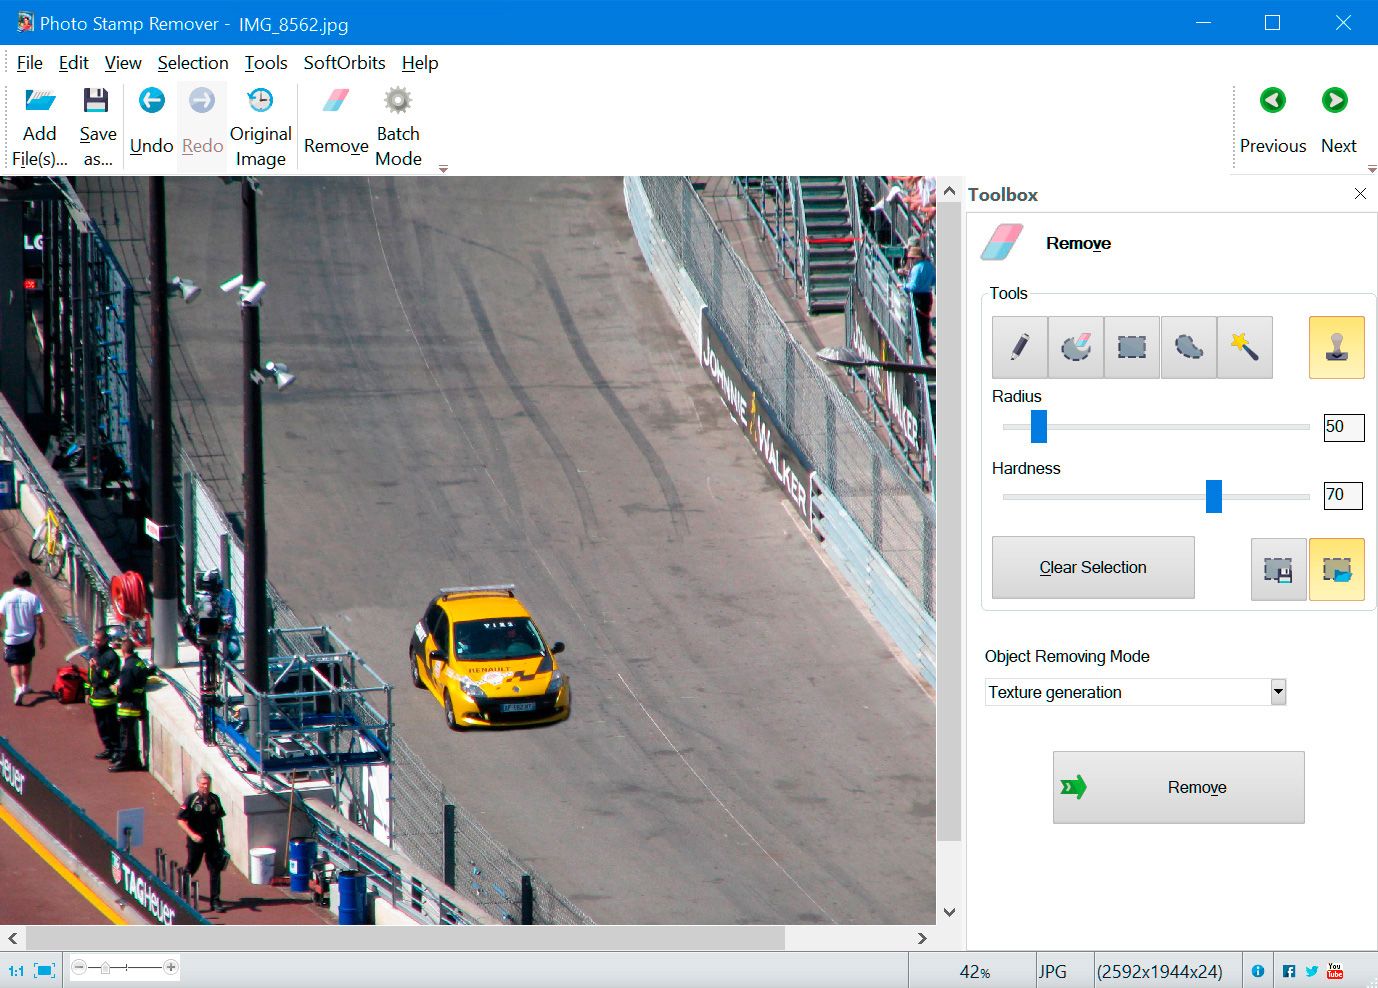Click the Clear Selection button
The height and width of the screenshot is (988, 1378).
click(1093, 567)
